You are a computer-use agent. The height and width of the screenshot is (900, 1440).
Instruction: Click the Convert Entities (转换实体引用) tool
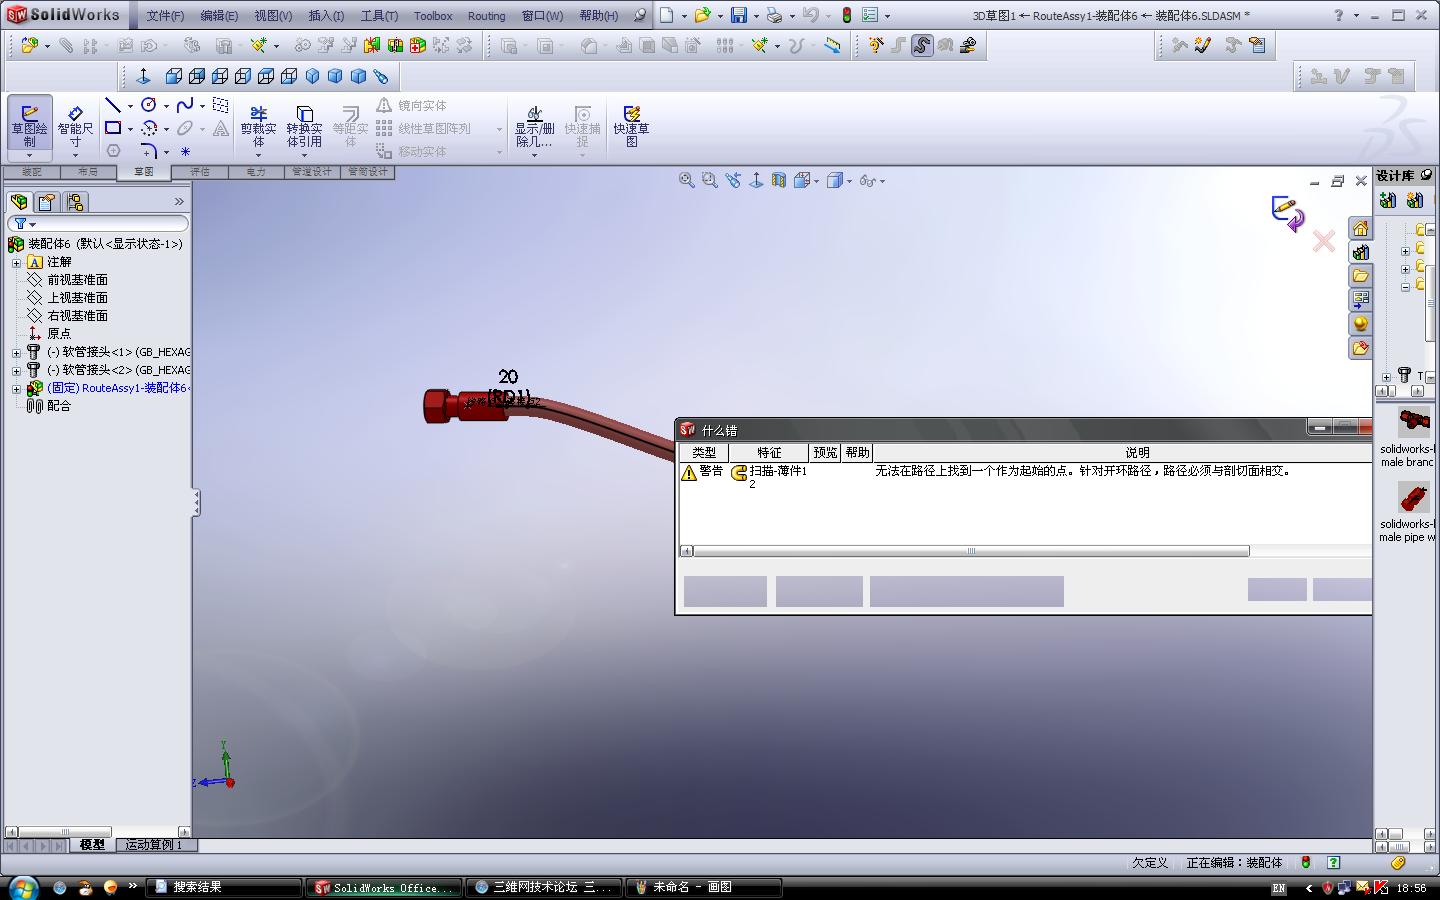click(x=305, y=126)
